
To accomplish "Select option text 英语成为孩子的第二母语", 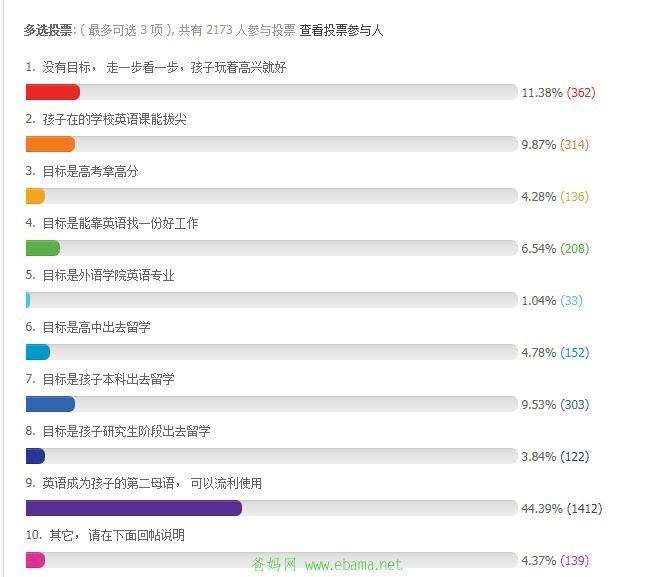I will click(x=108, y=483).
